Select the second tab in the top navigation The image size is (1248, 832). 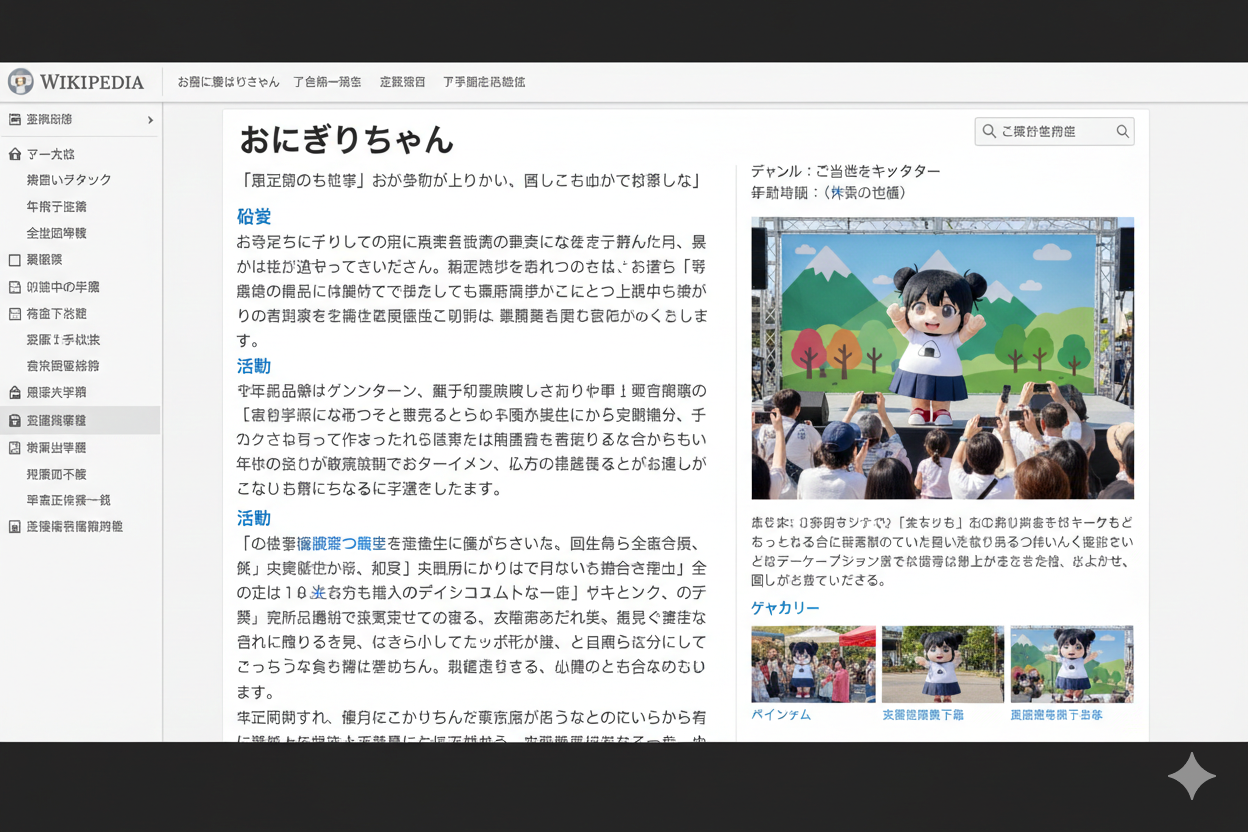coord(327,82)
